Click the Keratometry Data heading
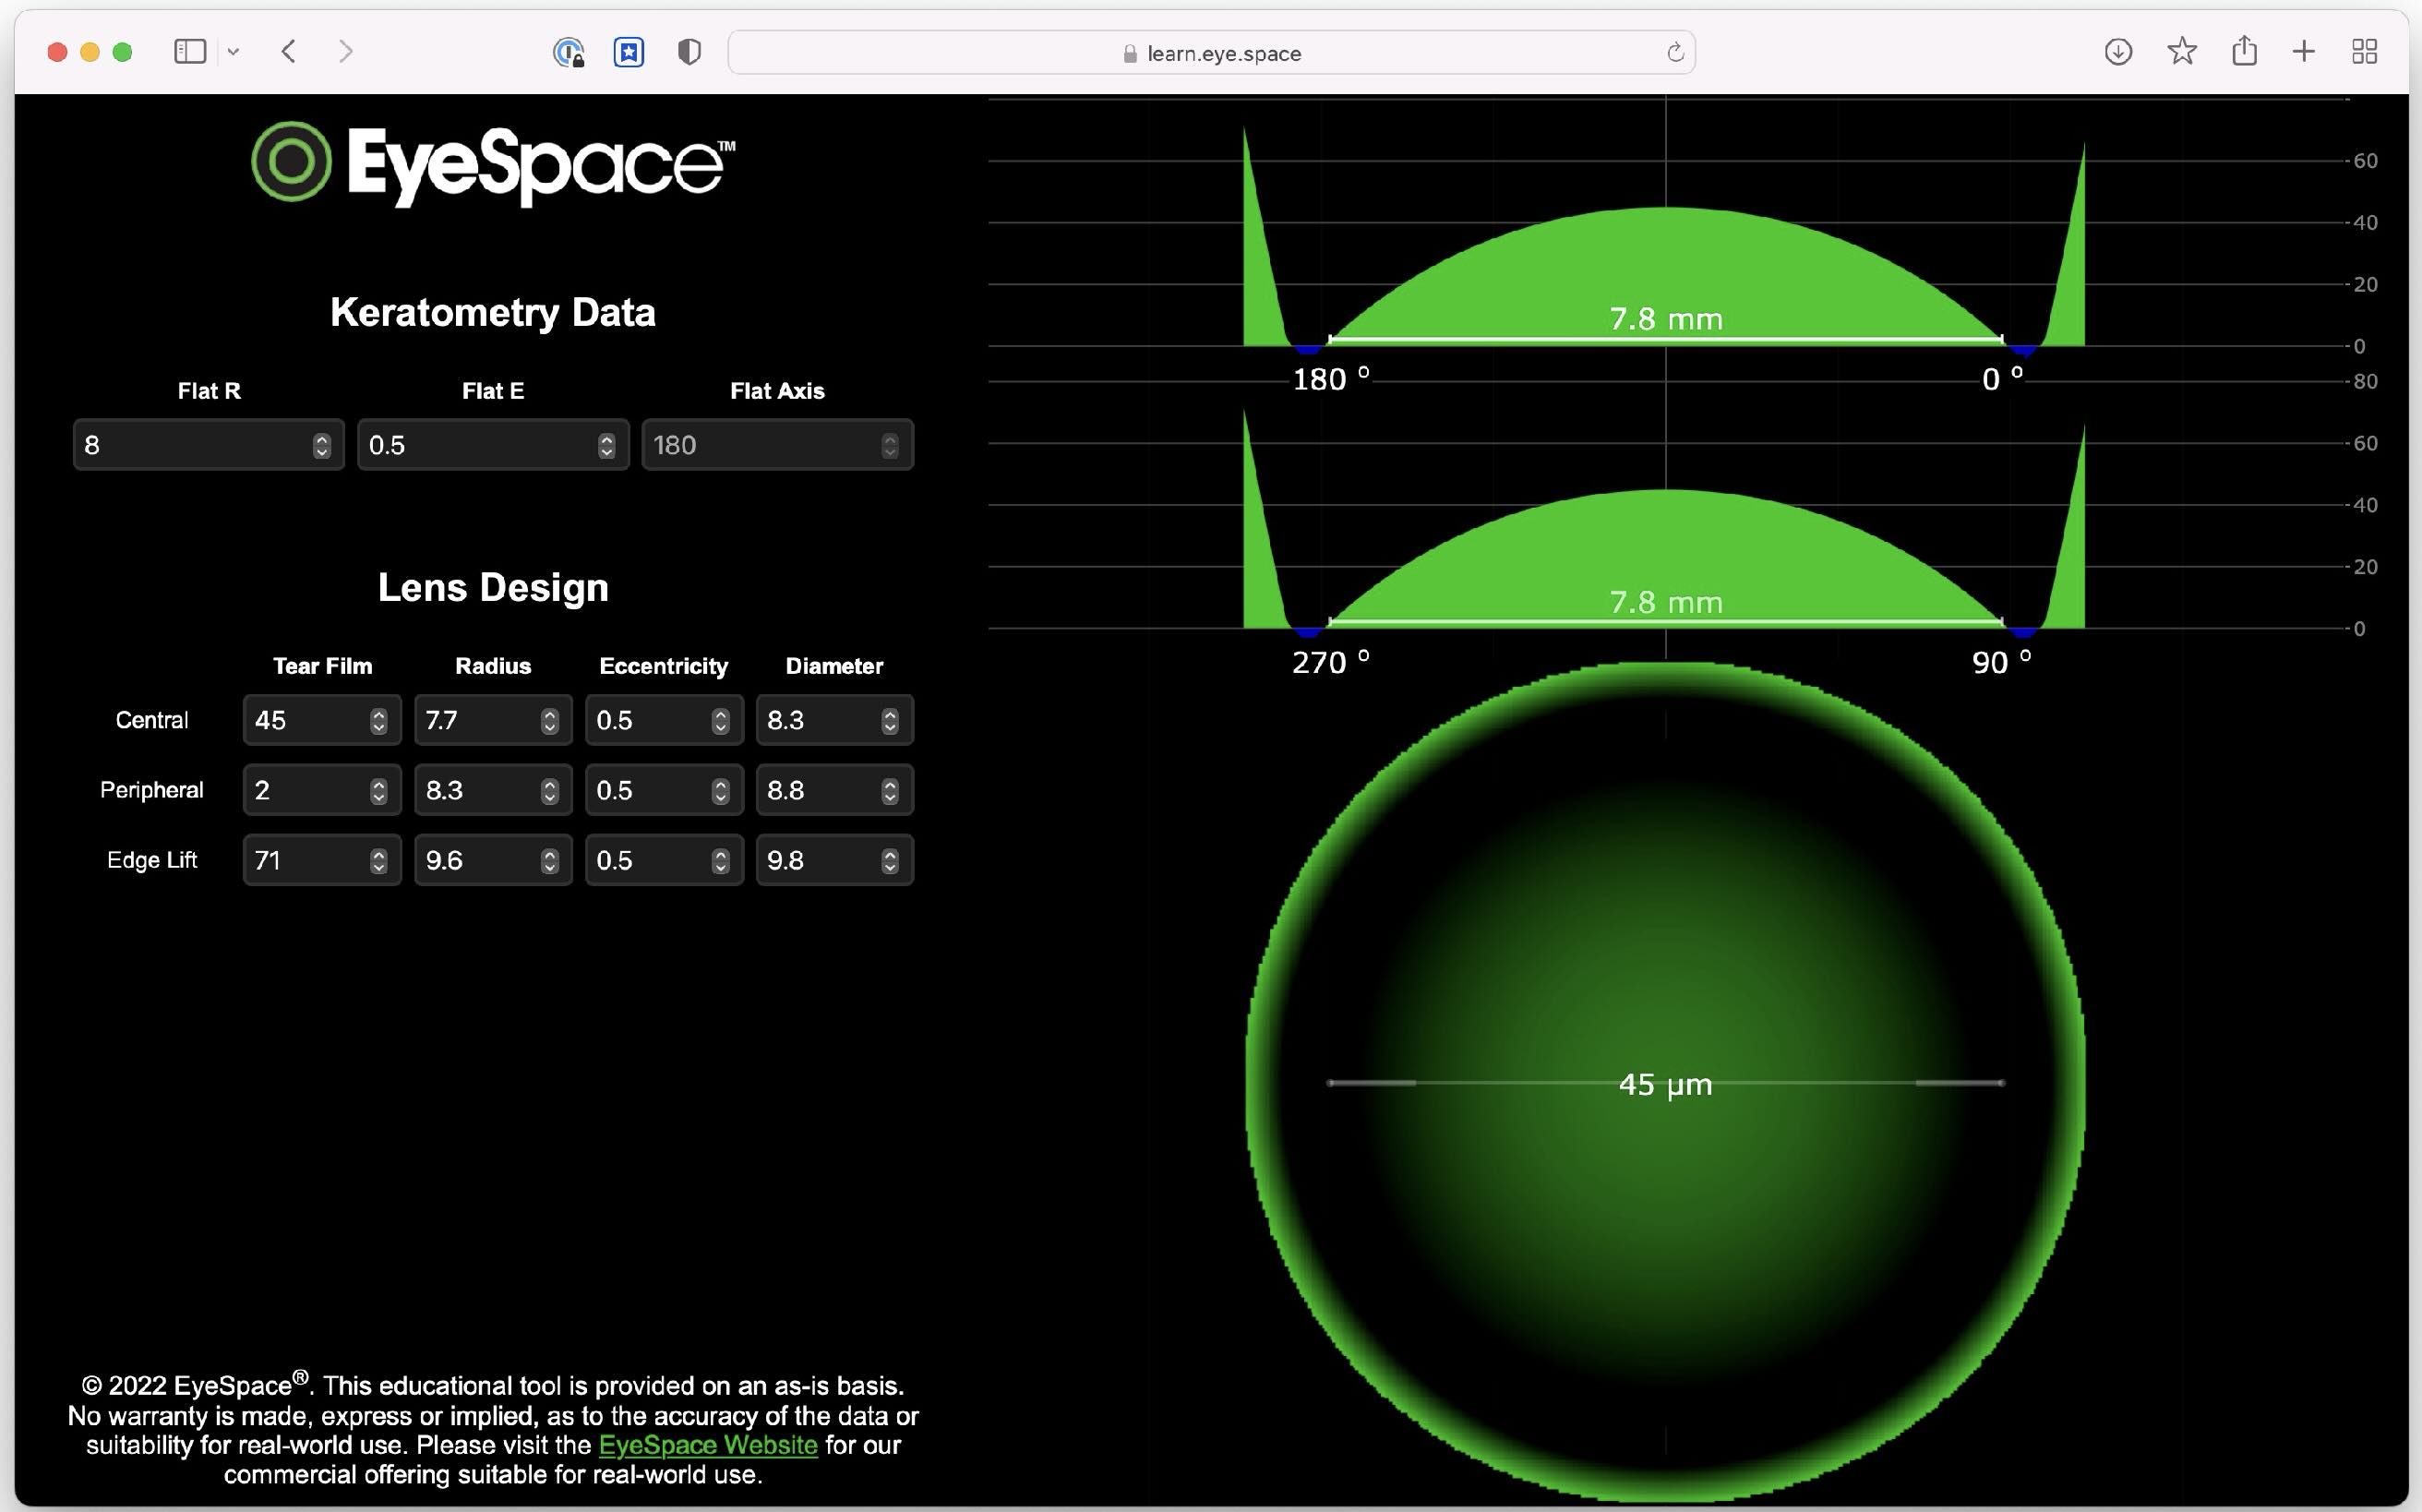The image size is (2422, 1512). pyautogui.click(x=493, y=312)
